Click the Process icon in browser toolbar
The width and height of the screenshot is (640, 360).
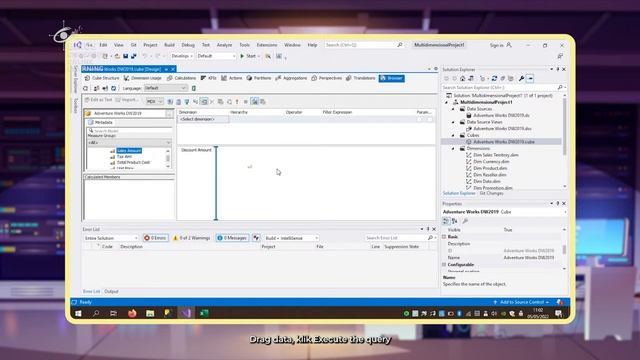tap(85, 88)
